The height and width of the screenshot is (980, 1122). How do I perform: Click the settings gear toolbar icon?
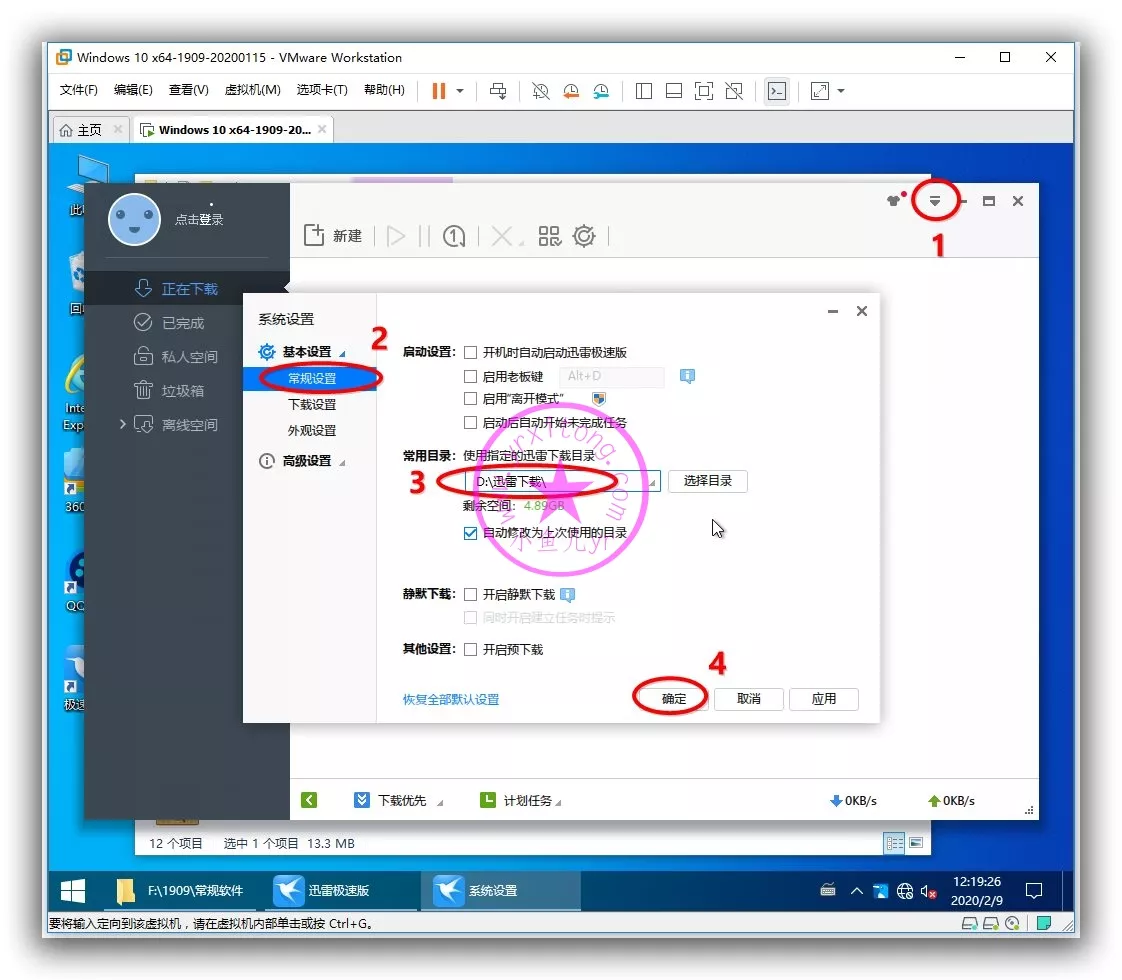[584, 236]
